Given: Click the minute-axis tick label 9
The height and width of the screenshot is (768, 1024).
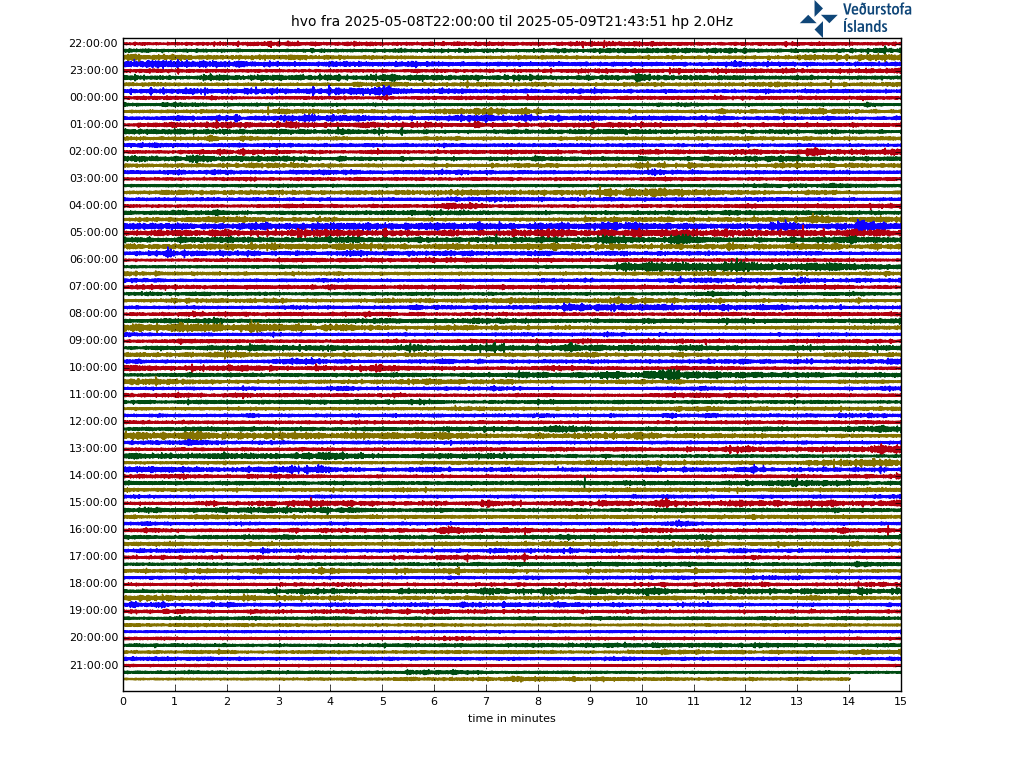Looking at the screenshot, I should (590, 701).
